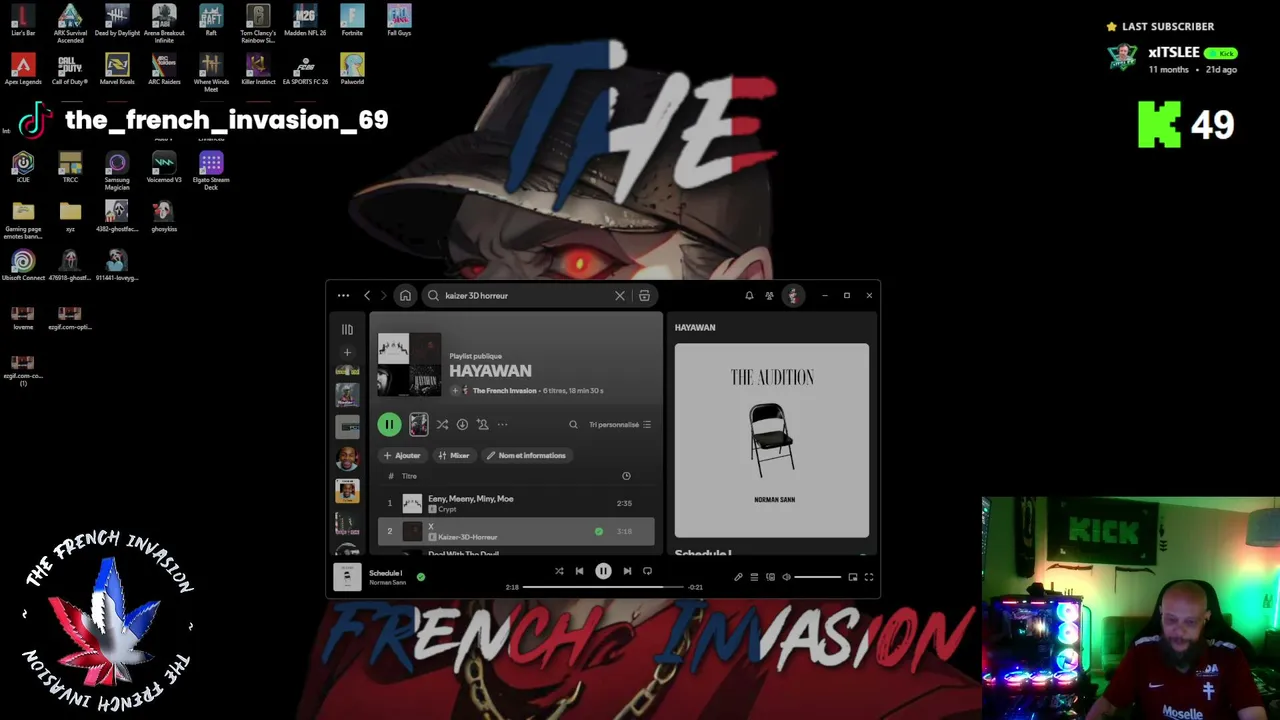
Task: Open the Spotify three-dots main menu
Action: tap(343, 296)
